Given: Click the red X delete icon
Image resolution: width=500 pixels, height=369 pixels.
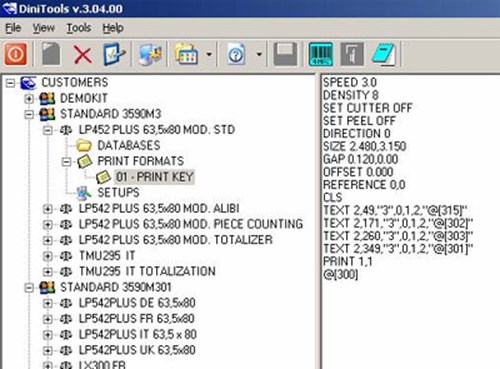Looking at the screenshot, I should 82,54.
